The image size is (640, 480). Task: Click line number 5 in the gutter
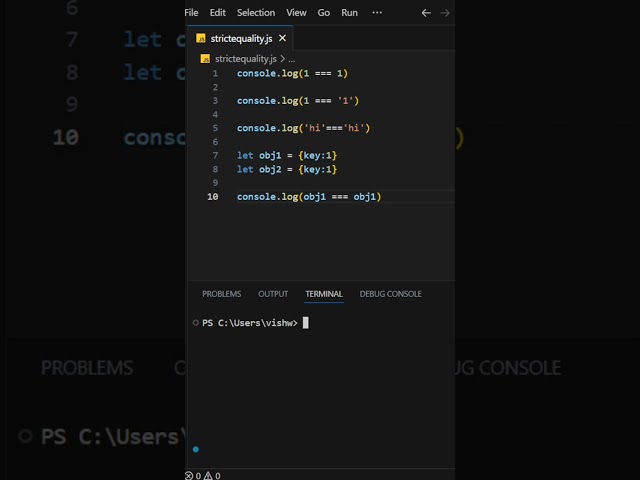coord(215,128)
